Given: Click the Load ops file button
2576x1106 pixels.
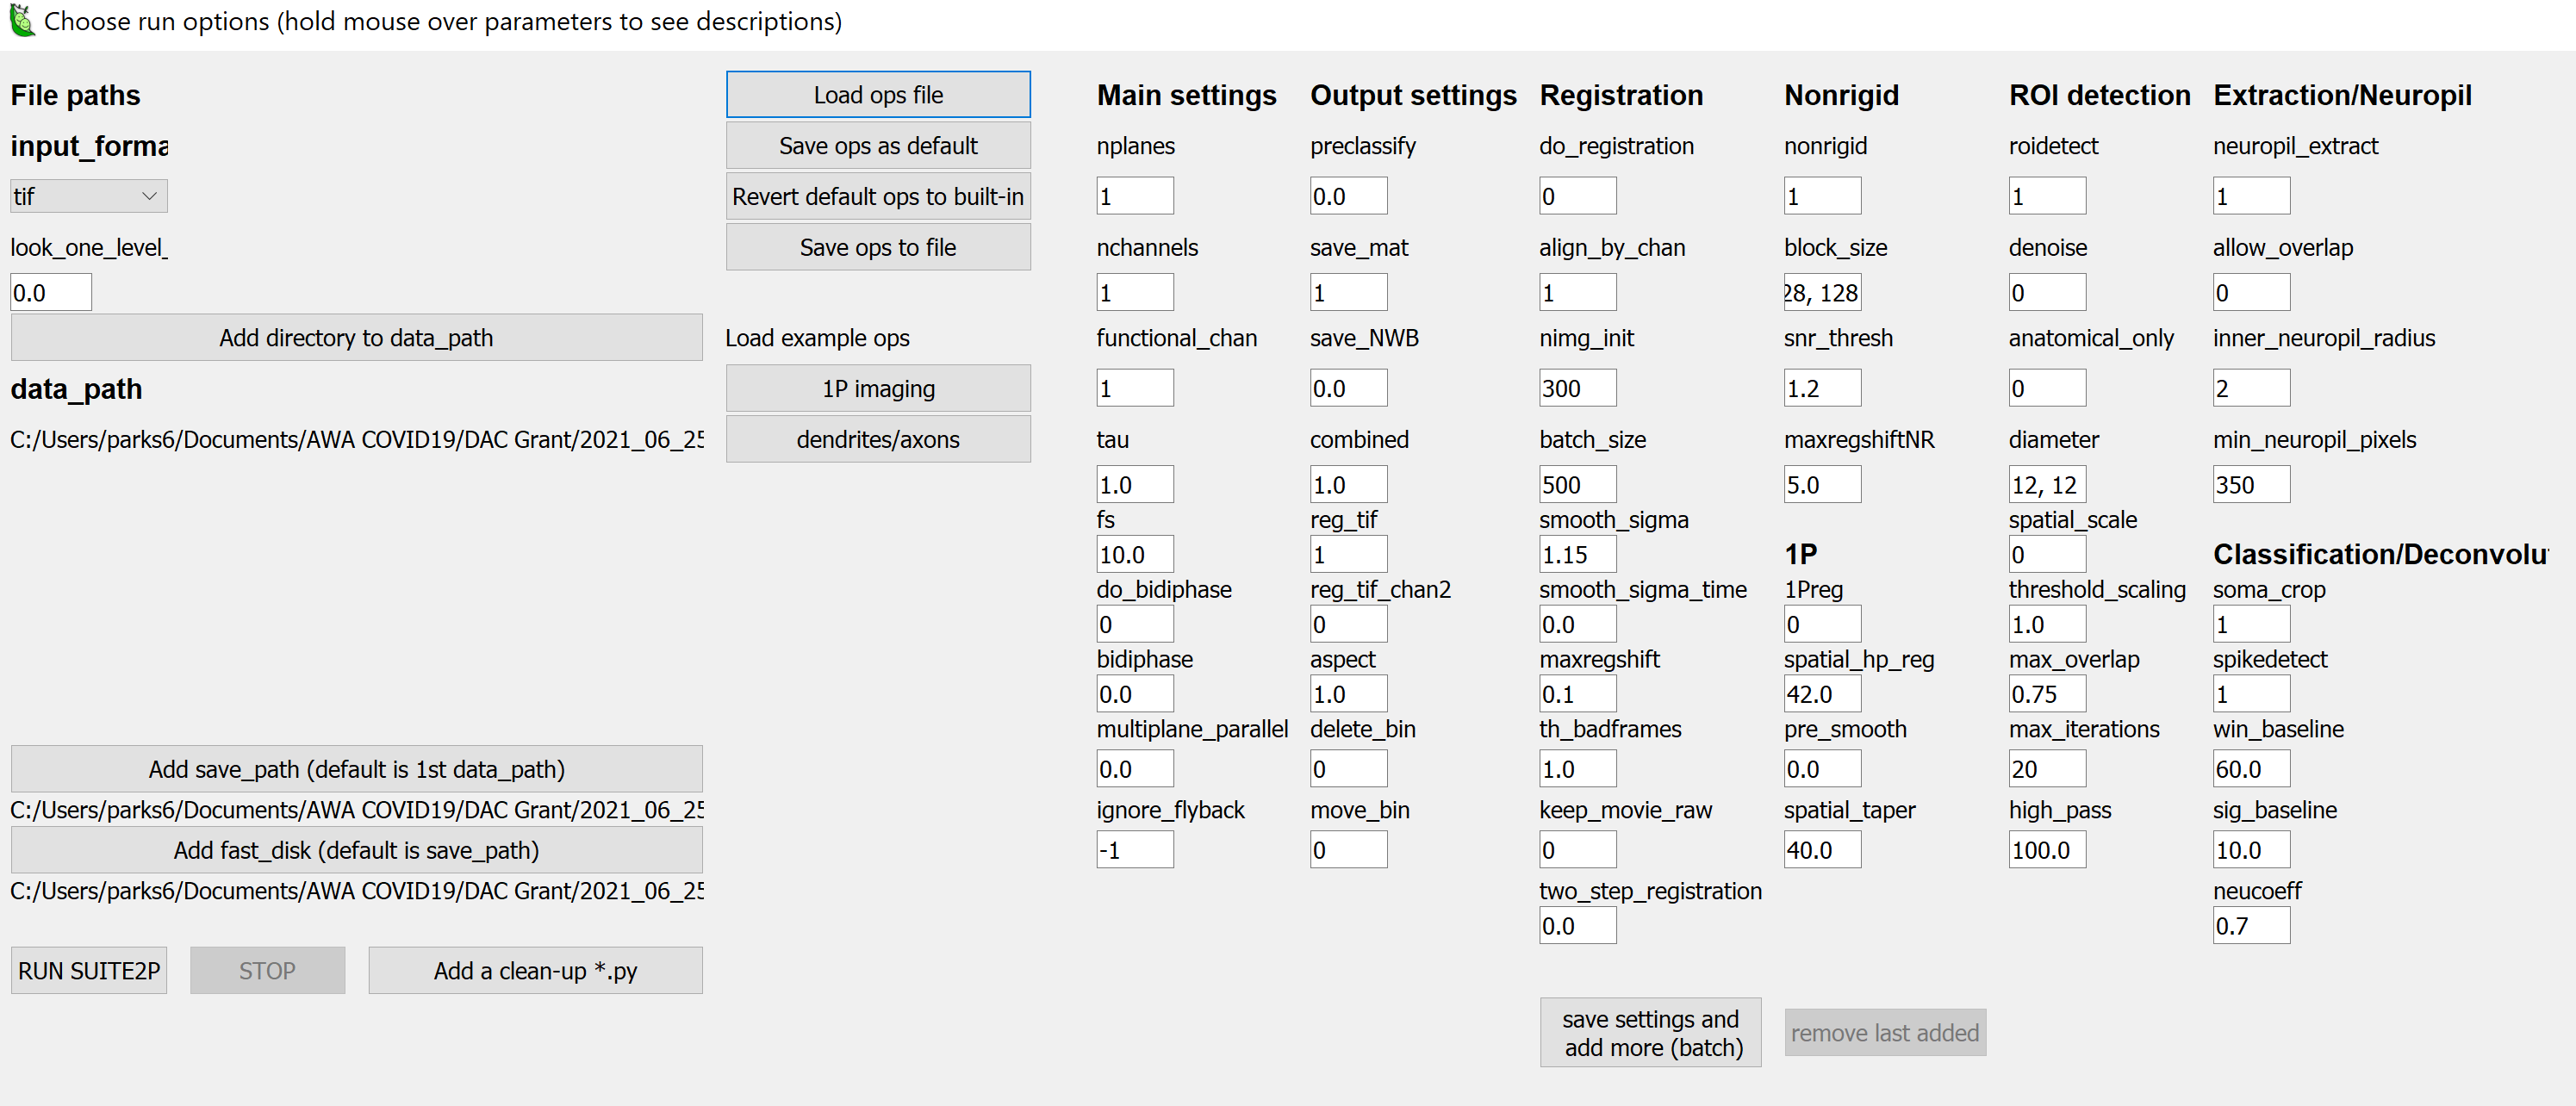Looking at the screenshot, I should (x=877, y=94).
